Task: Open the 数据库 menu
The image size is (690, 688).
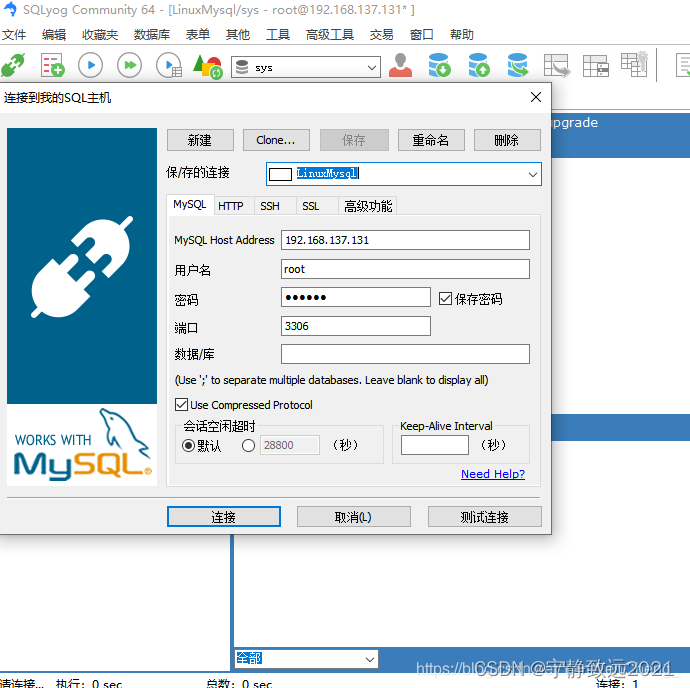Action: (x=152, y=34)
